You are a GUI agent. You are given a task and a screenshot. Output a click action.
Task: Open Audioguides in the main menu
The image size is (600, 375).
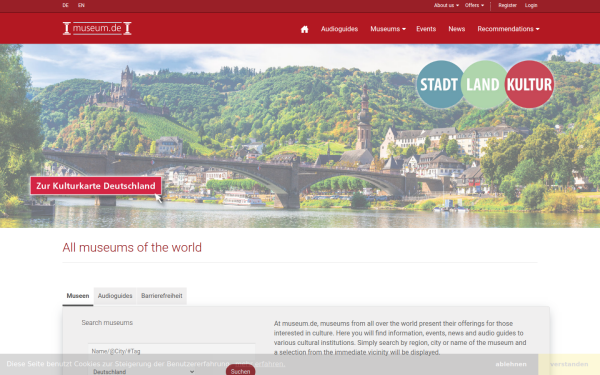339,29
